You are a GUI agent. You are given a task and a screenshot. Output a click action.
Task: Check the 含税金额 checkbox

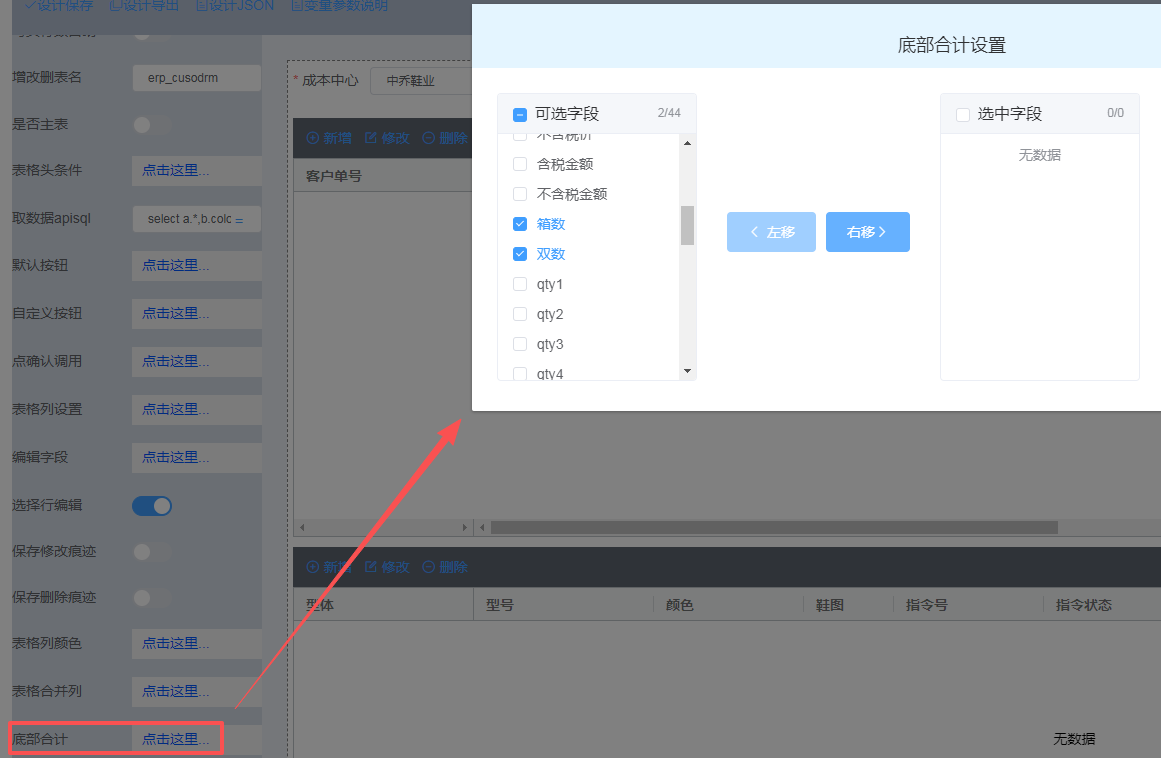(520, 164)
